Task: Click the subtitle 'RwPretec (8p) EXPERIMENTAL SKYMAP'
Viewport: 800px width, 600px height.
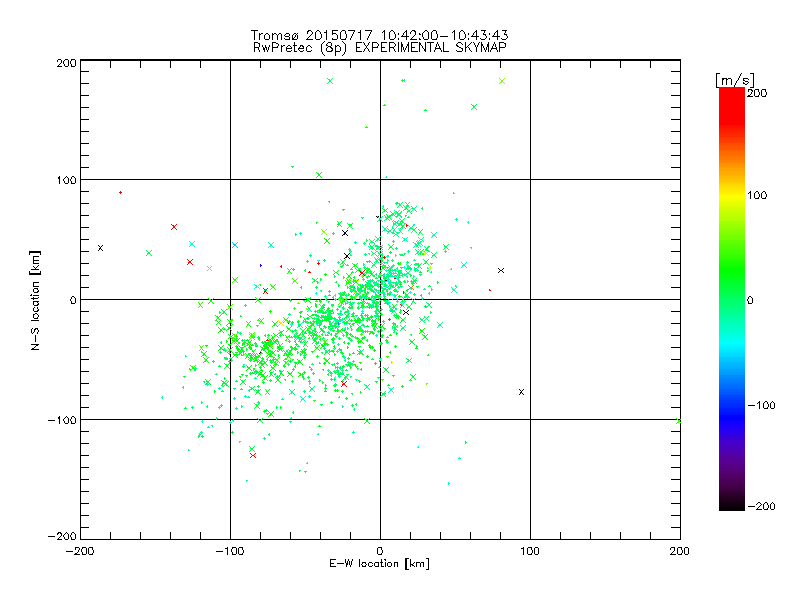Action: point(380,48)
